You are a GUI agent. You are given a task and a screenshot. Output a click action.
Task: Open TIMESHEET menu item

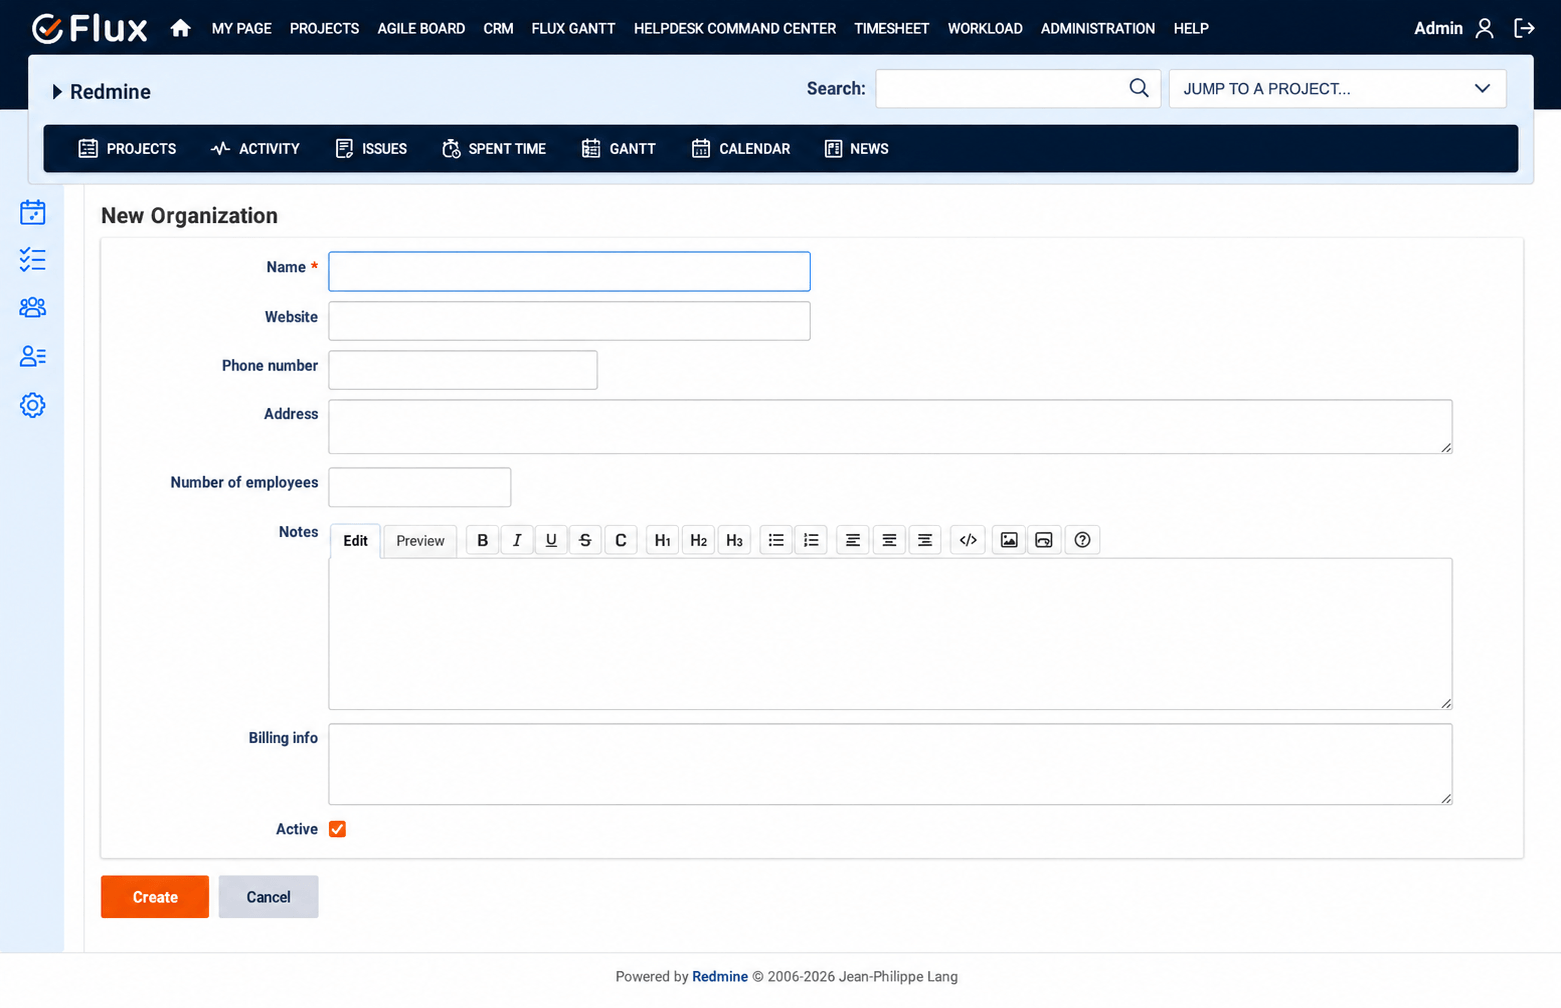892,28
